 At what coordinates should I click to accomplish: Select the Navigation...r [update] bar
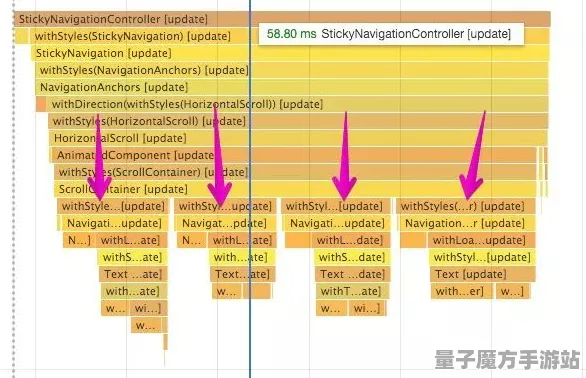click(467, 223)
